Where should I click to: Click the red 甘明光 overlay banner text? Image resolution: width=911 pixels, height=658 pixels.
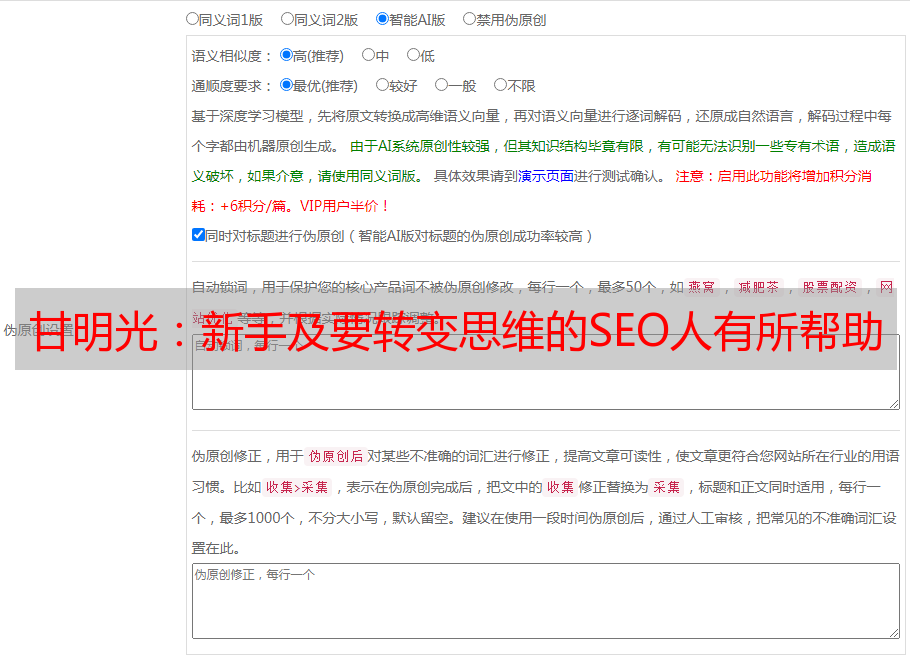pyautogui.click(x=456, y=330)
